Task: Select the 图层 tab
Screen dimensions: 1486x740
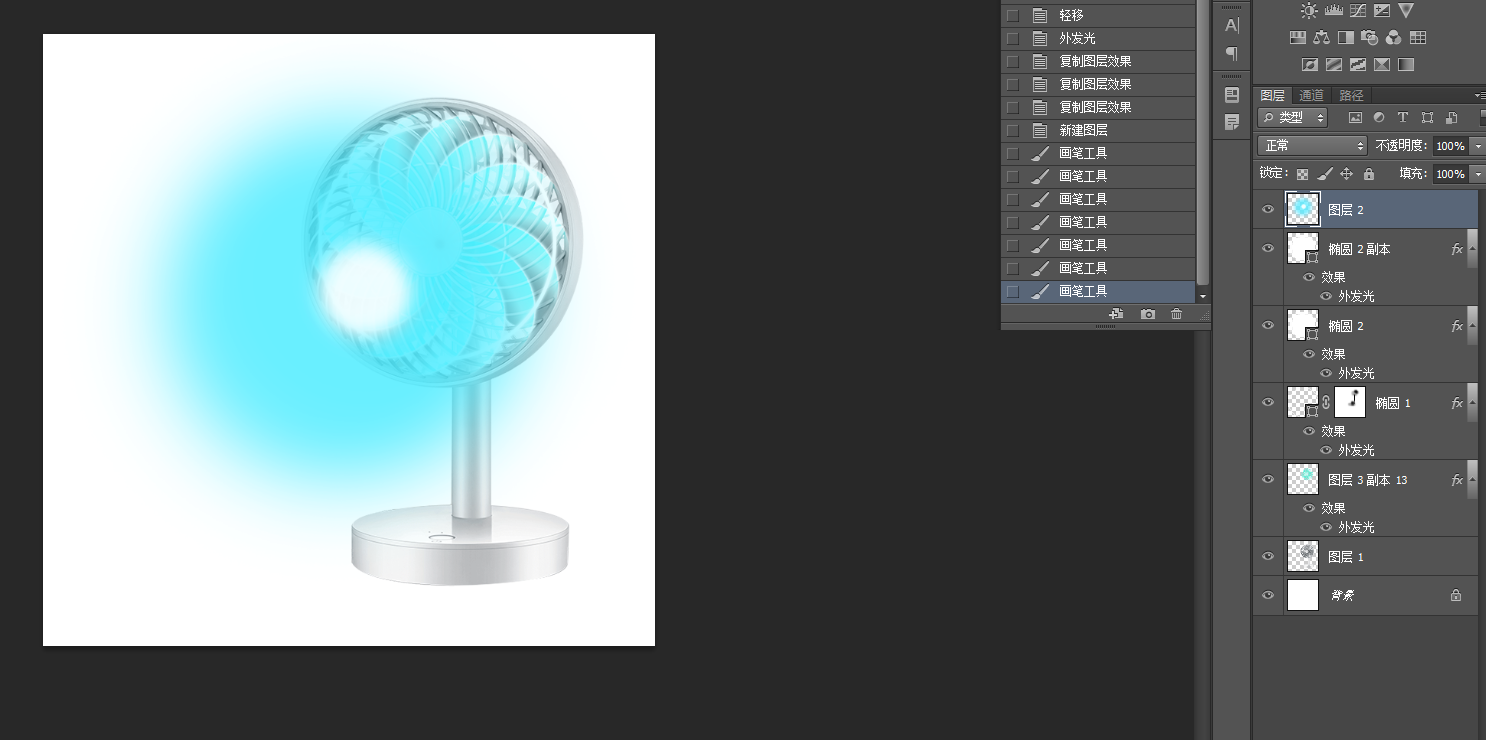Action: point(1273,95)
